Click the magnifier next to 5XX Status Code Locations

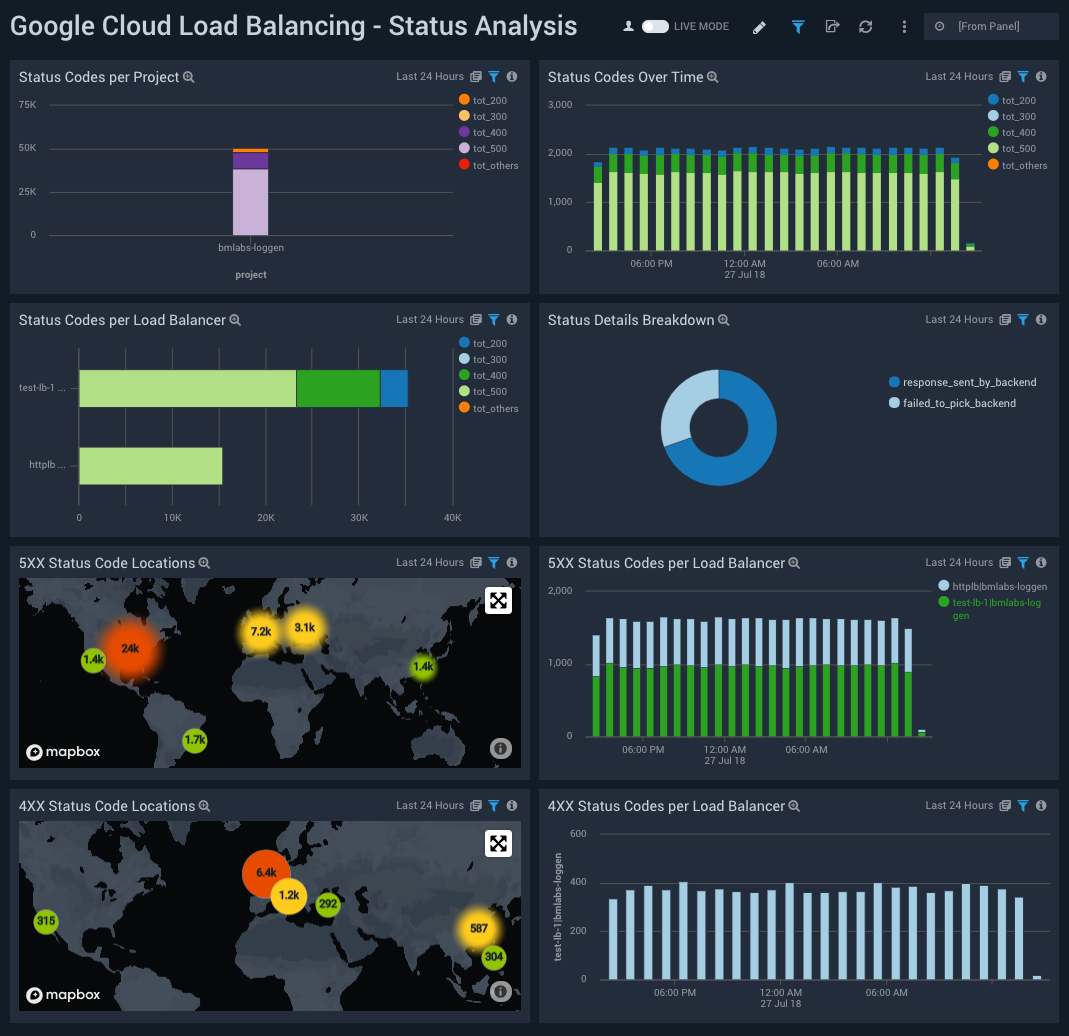pyautogui.click(x=206, y=562)
